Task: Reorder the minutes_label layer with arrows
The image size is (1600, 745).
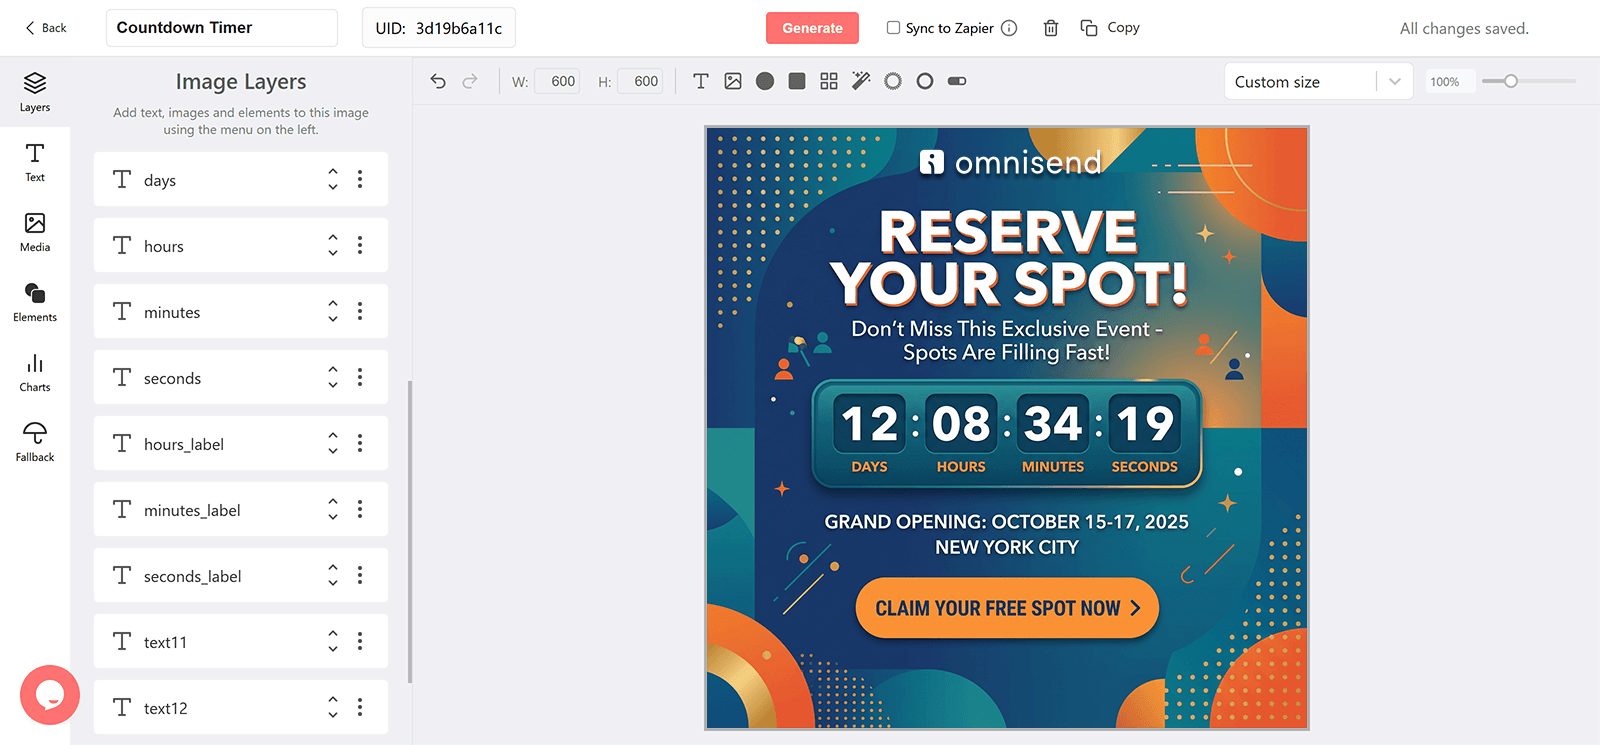Action: [x=333, y=509]
